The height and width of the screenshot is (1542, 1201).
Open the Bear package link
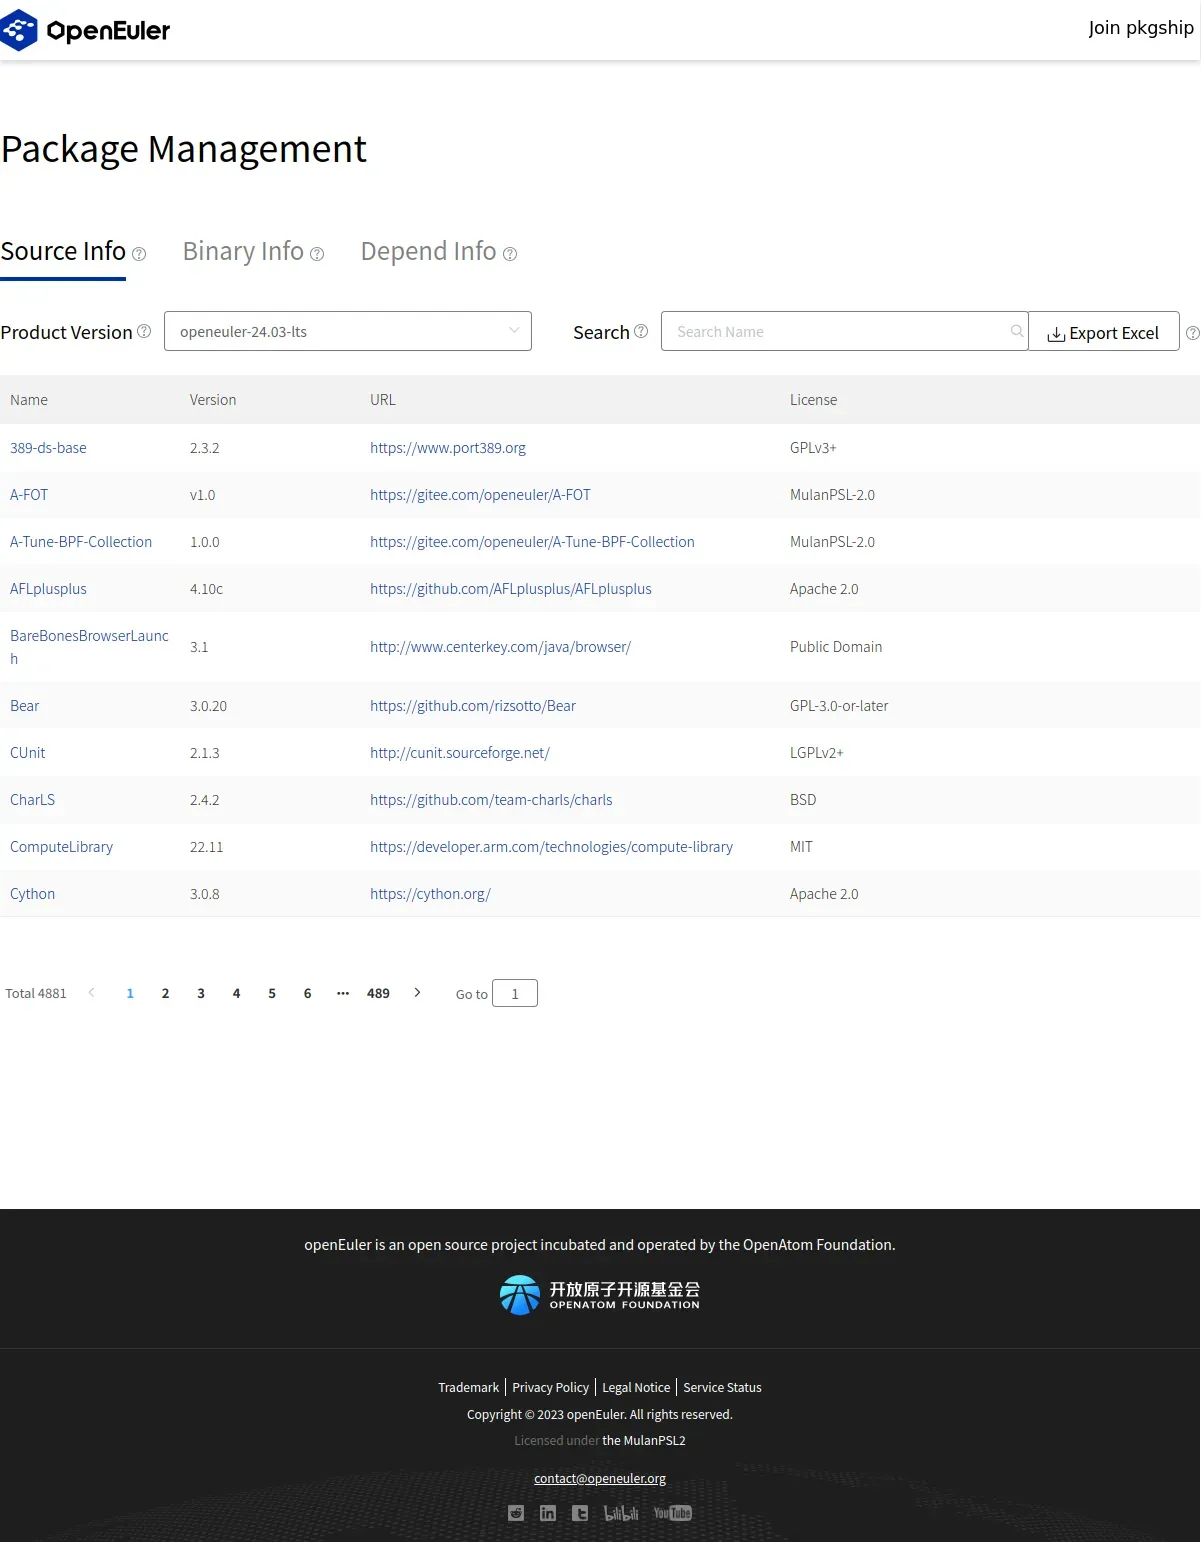click(x=24, y=706)
